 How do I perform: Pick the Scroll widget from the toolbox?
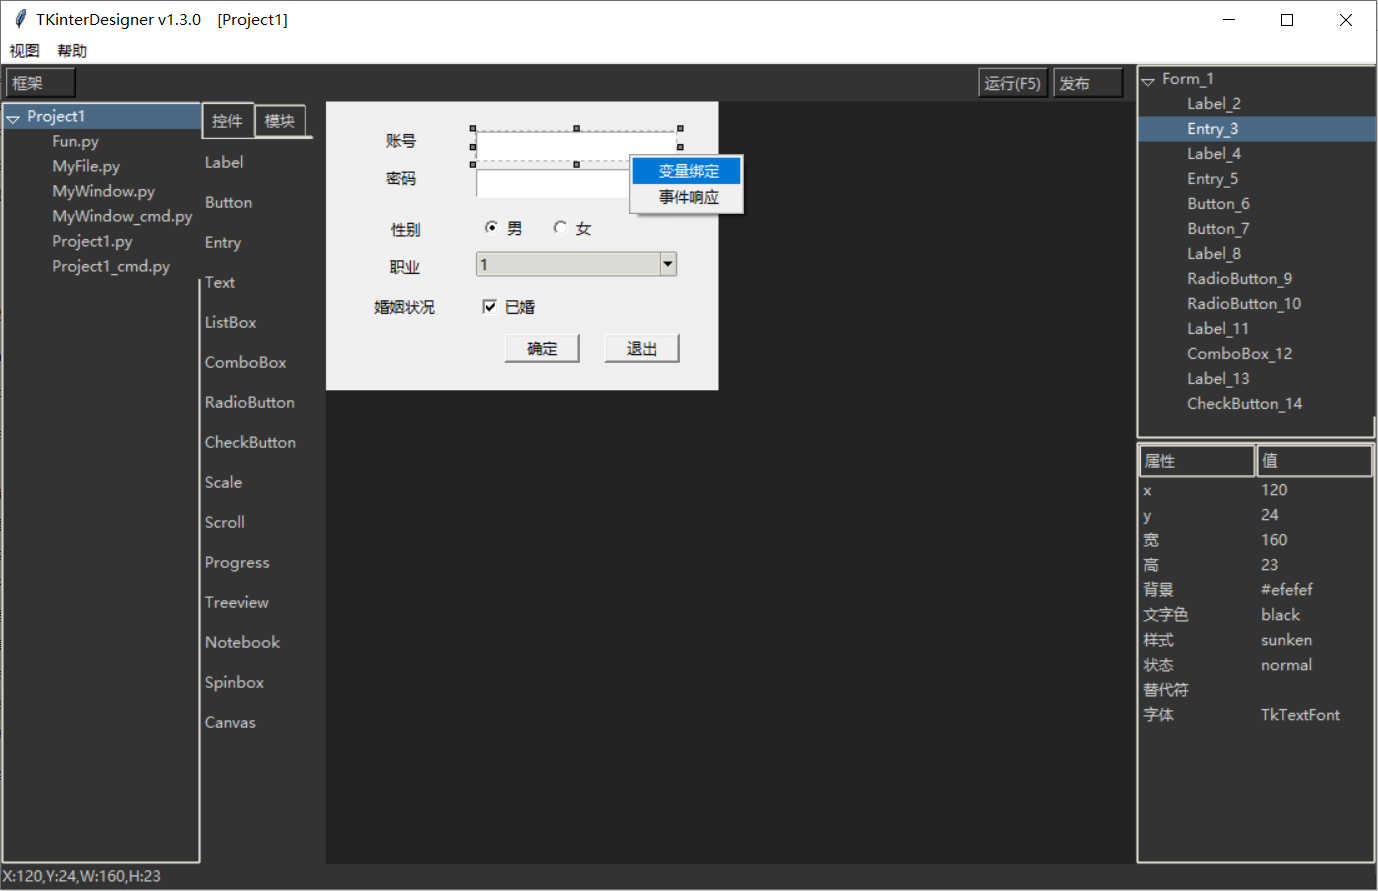(x=224, y=522)
